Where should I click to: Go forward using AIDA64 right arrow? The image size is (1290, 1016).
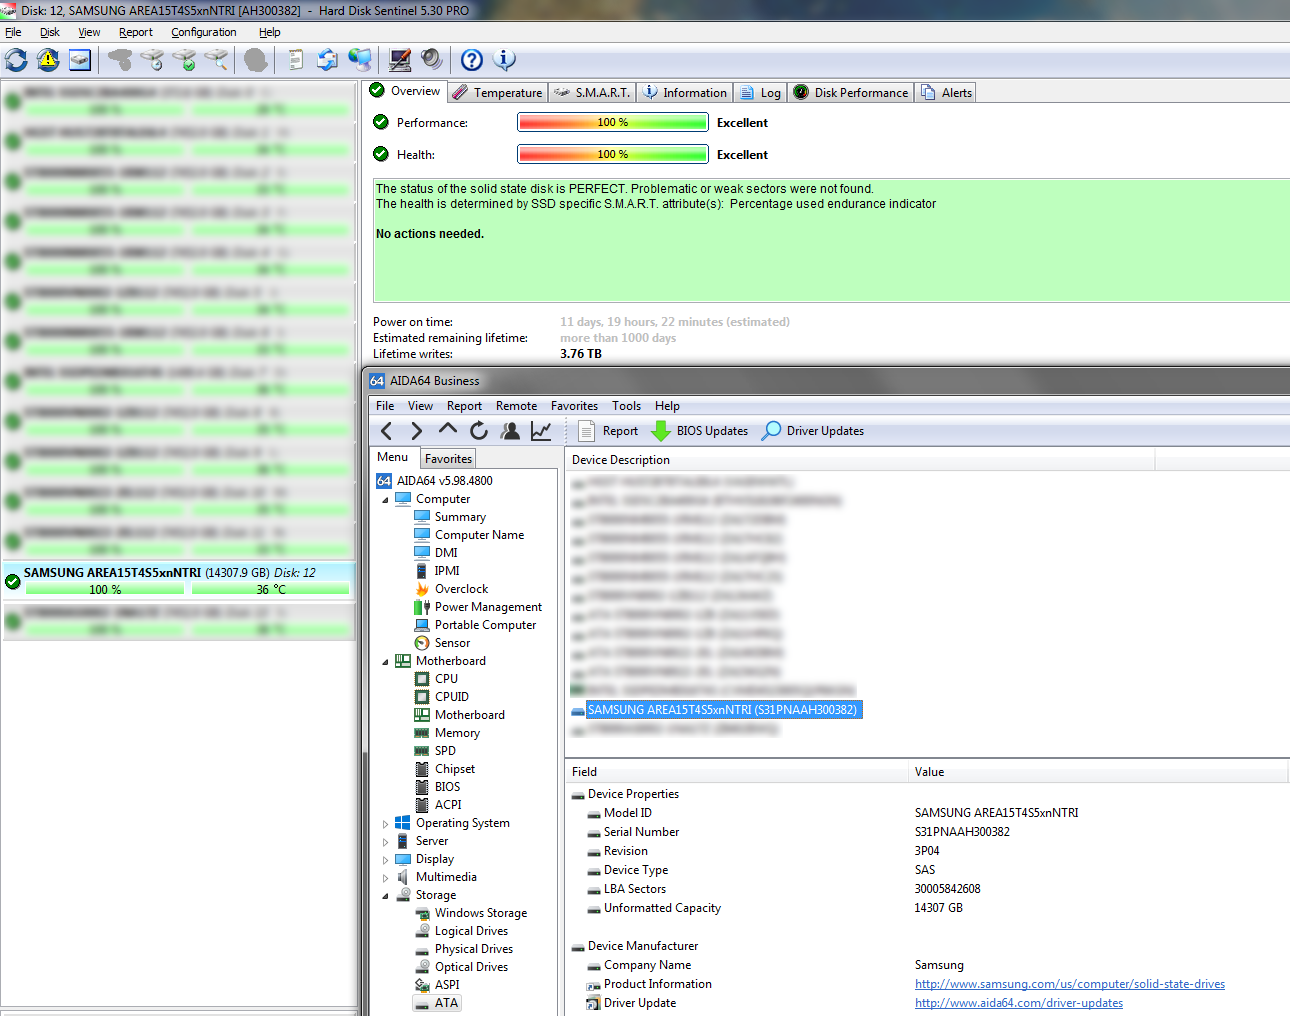pos(417,431)
